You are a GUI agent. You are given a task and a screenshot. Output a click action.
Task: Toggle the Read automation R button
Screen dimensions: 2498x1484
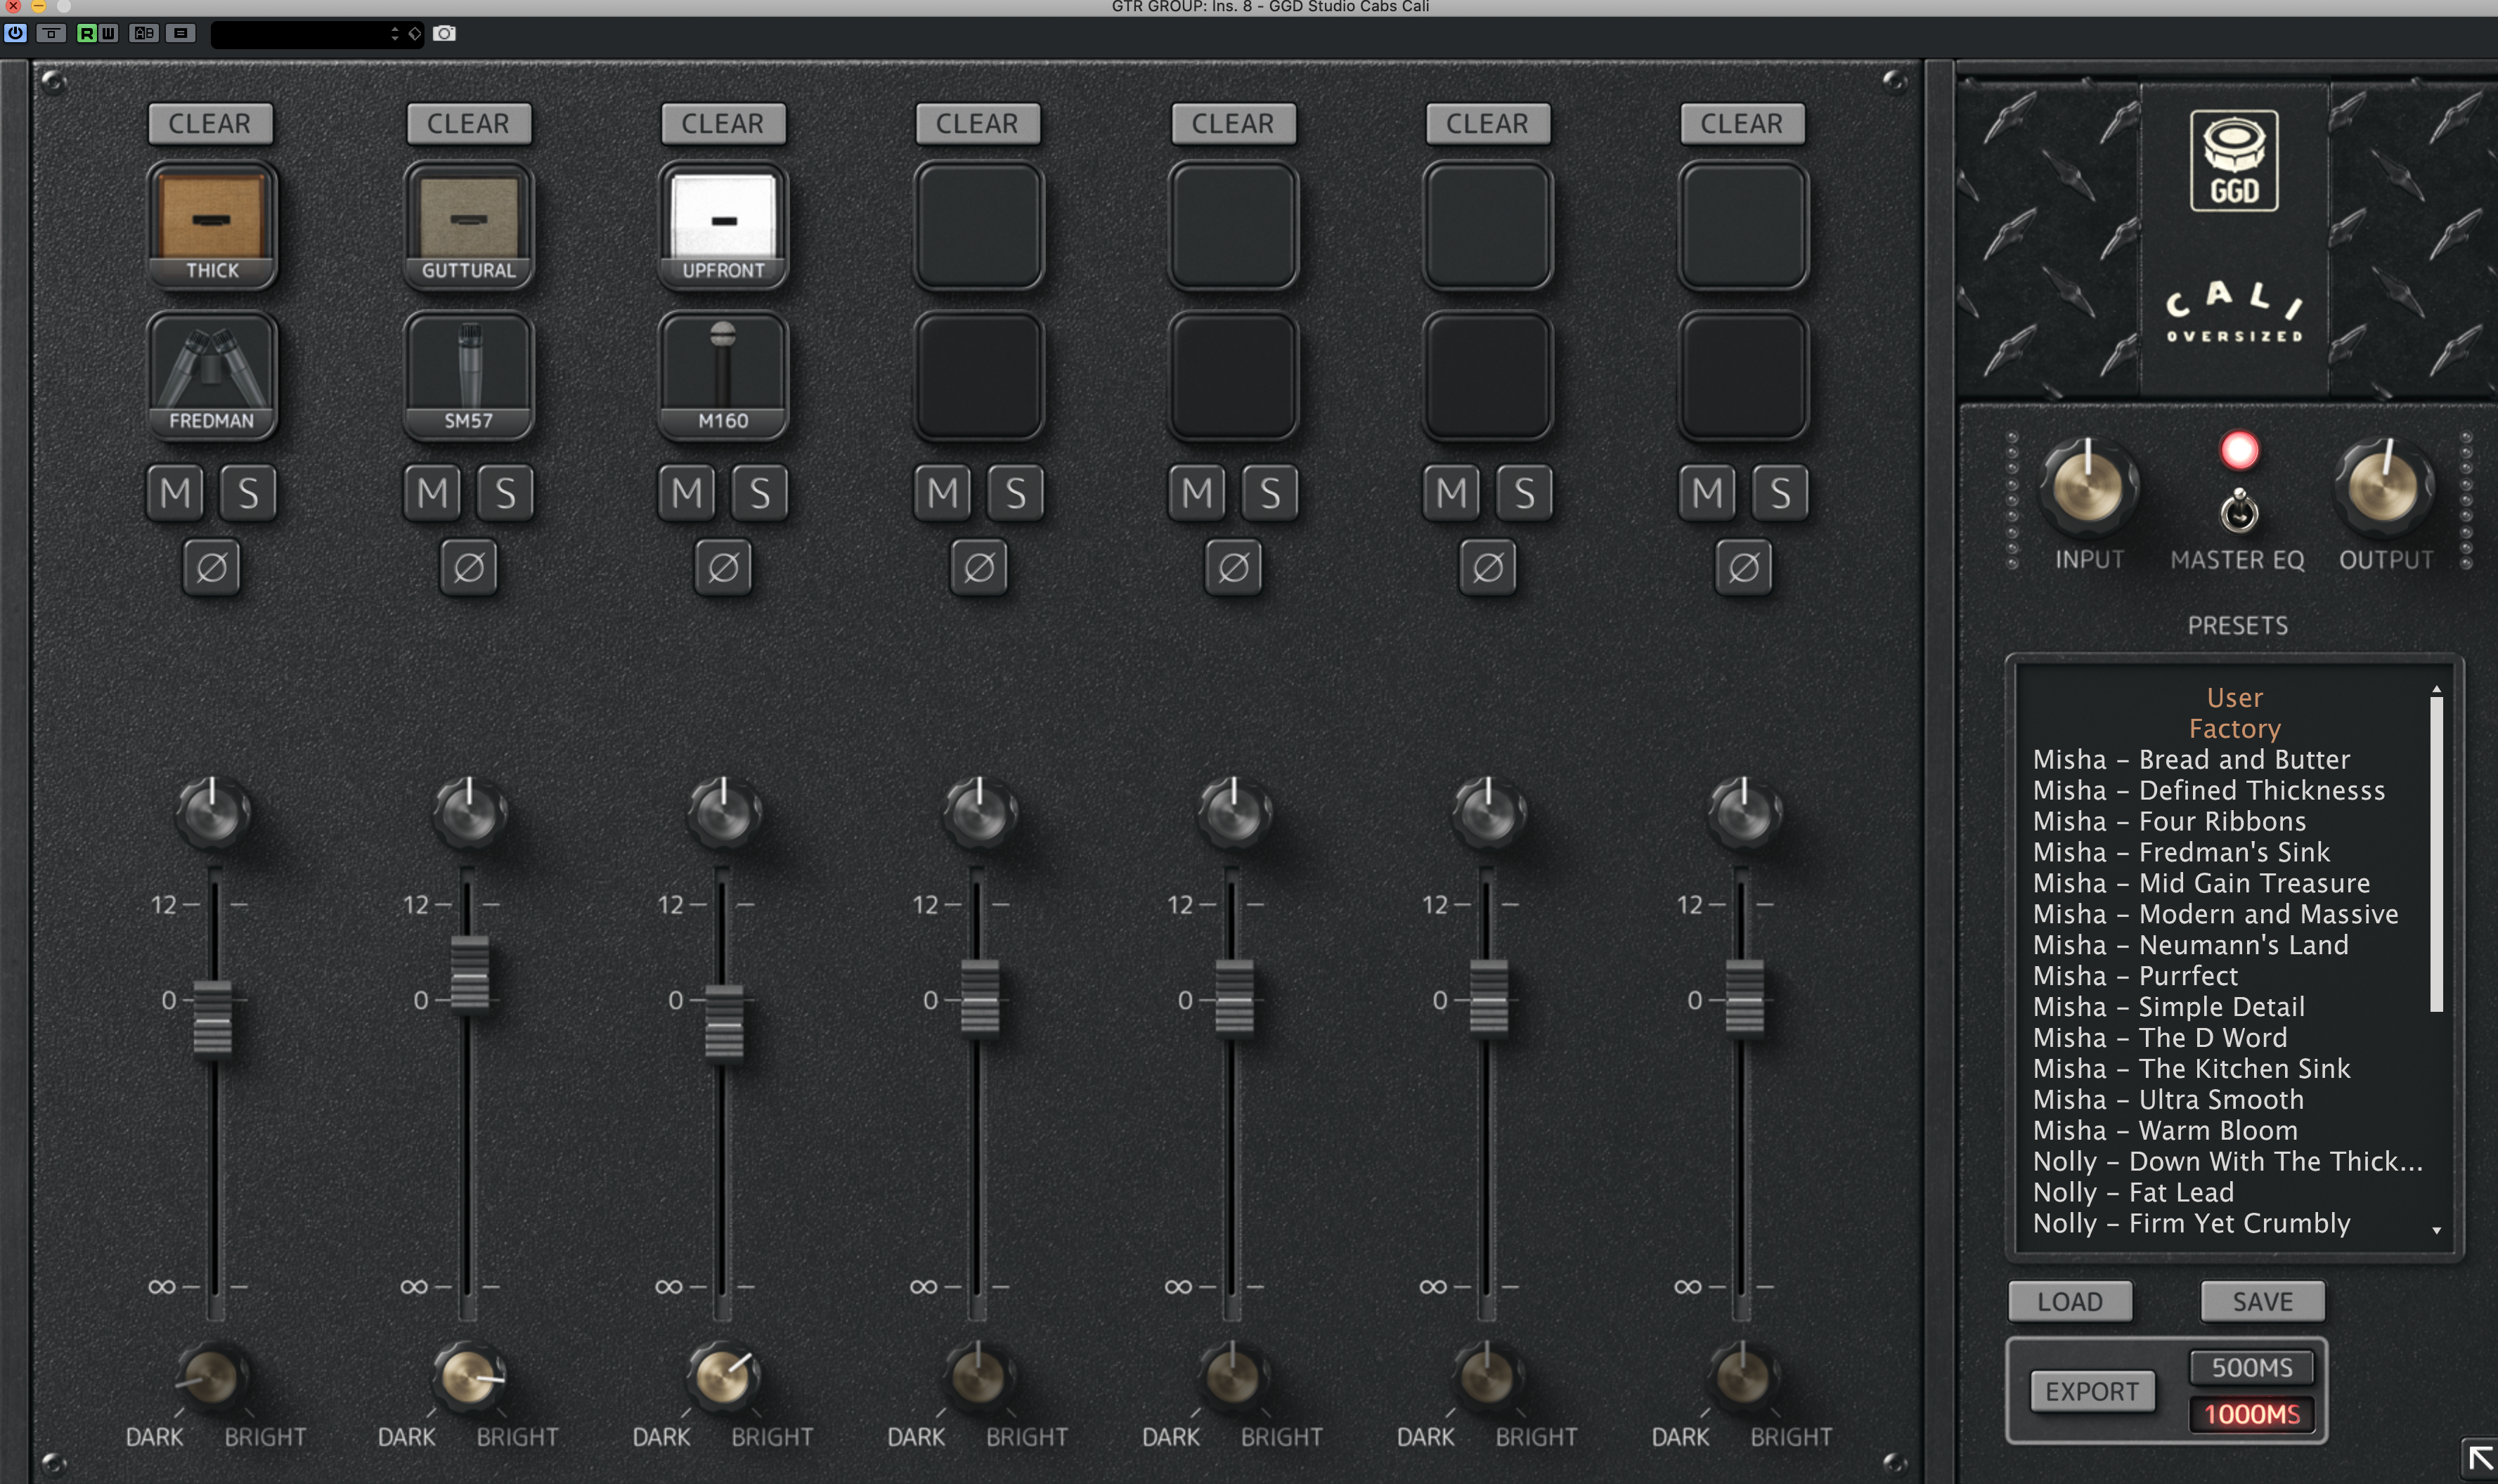pyautogui.click(x=86, y=33)
